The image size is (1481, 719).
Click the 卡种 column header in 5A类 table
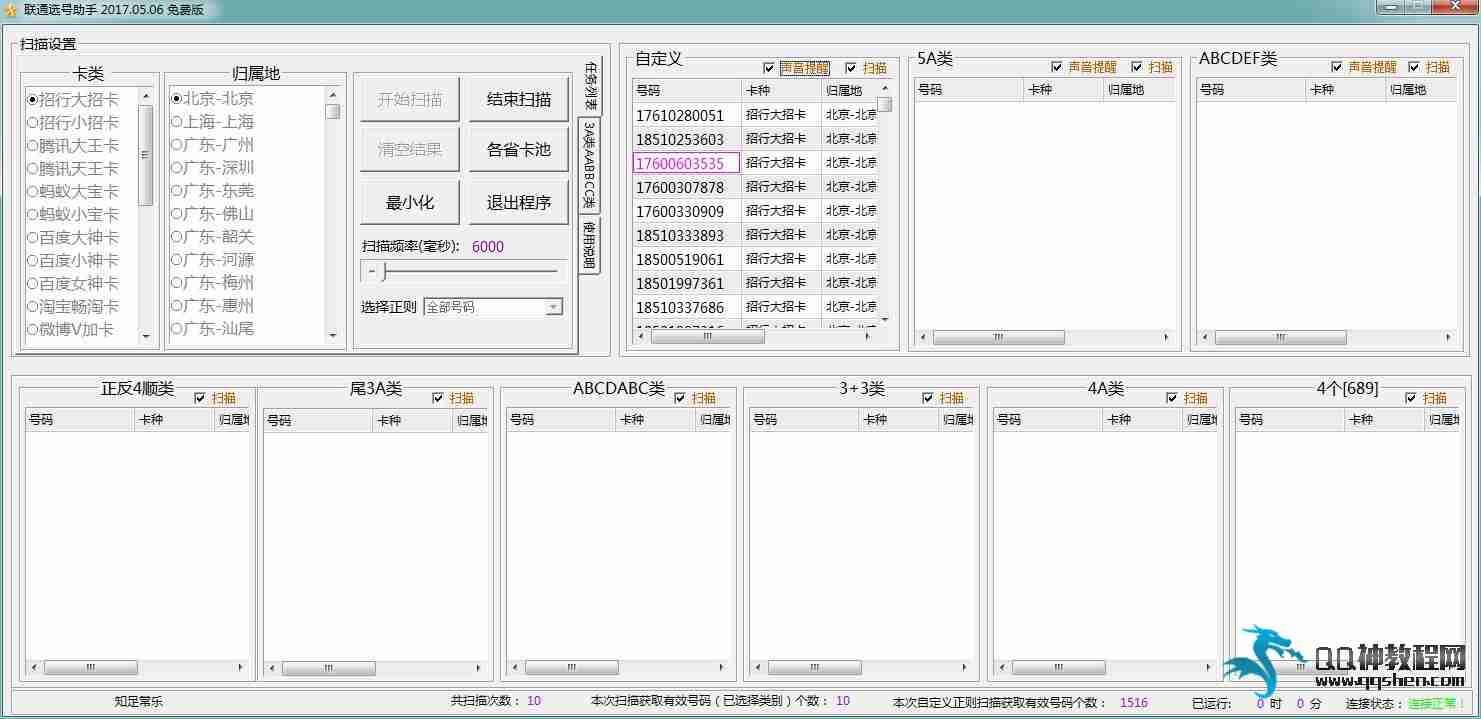click(x=1064, y=90)
